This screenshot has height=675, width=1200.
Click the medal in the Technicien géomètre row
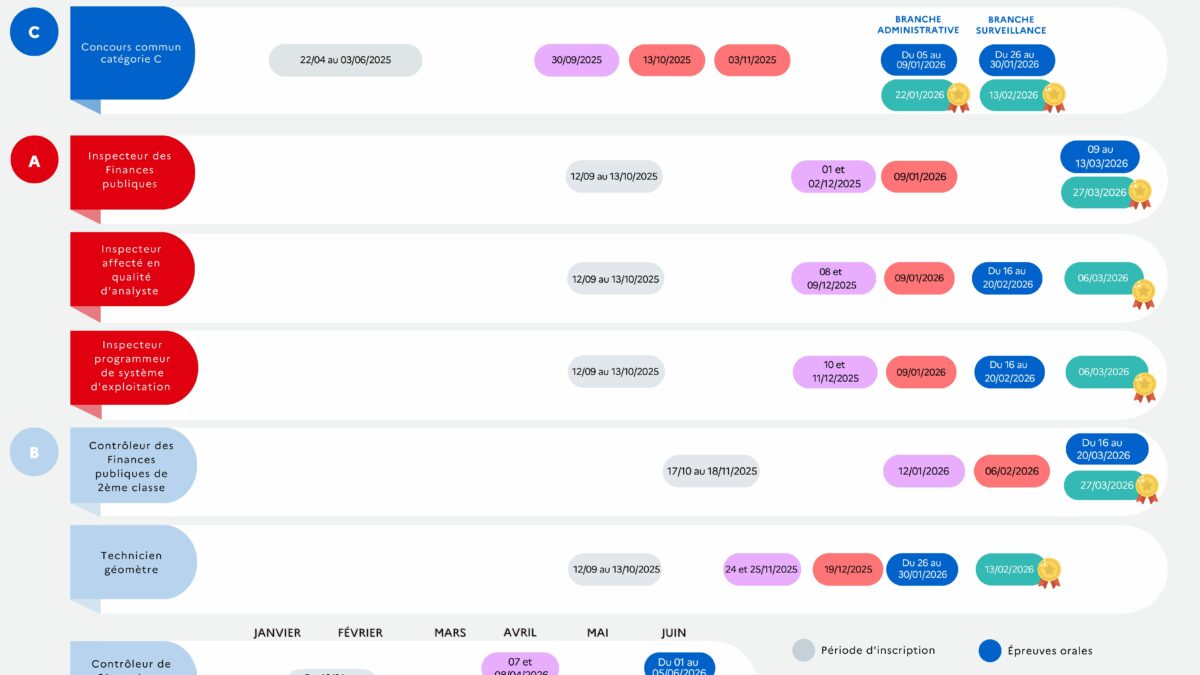(x=1048, y=571)
